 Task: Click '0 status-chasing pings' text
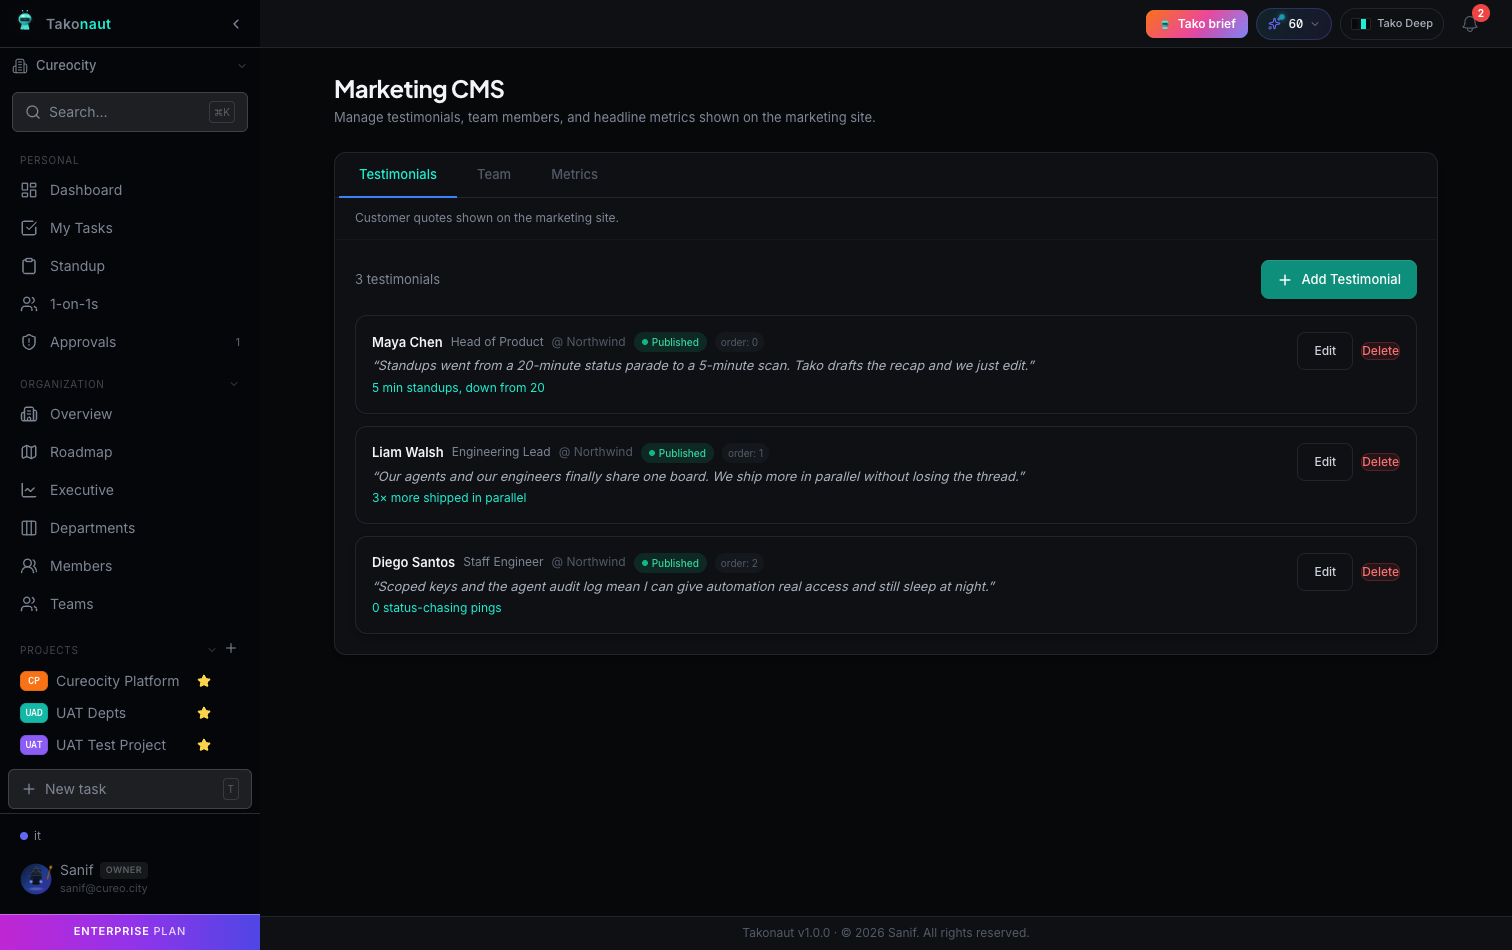[x=437, y=608]
